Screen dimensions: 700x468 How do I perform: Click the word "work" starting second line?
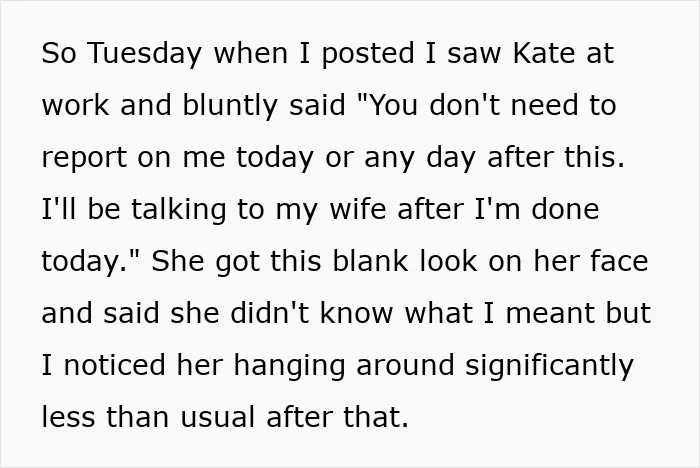coord(75,105)
